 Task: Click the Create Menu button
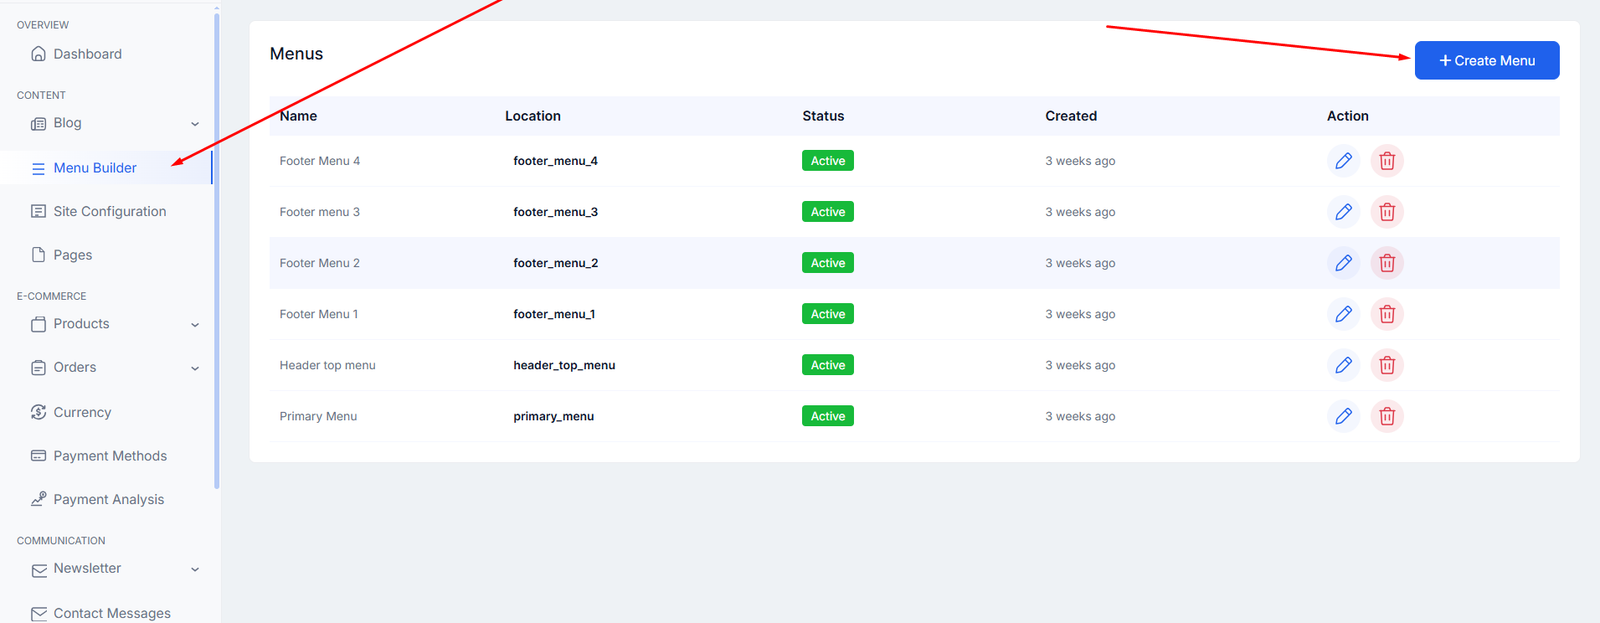1487,60
